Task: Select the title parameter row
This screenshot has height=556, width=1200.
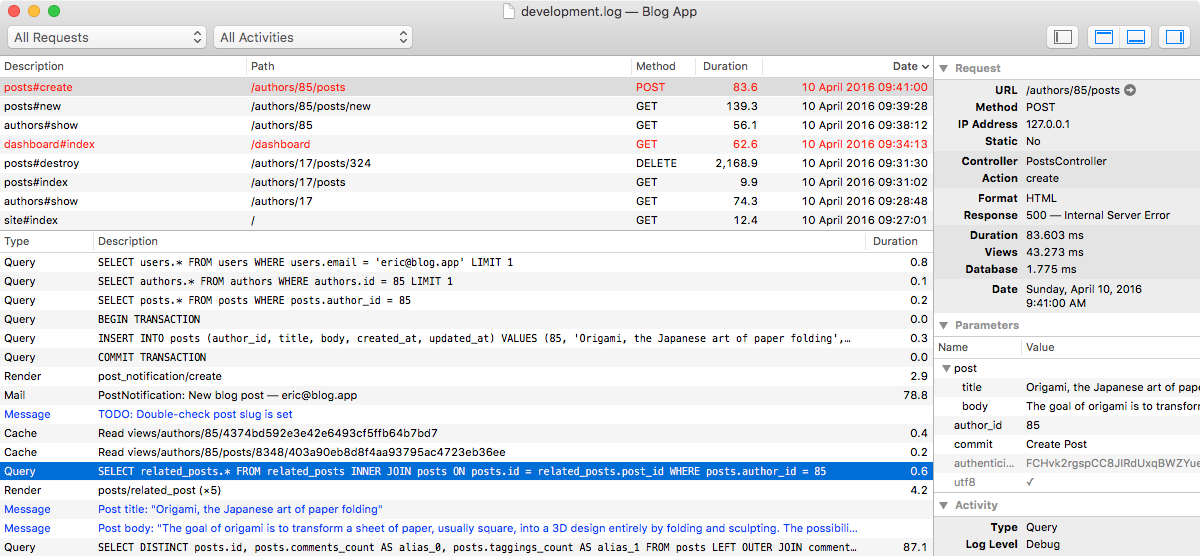Action: click(1067, 387)
